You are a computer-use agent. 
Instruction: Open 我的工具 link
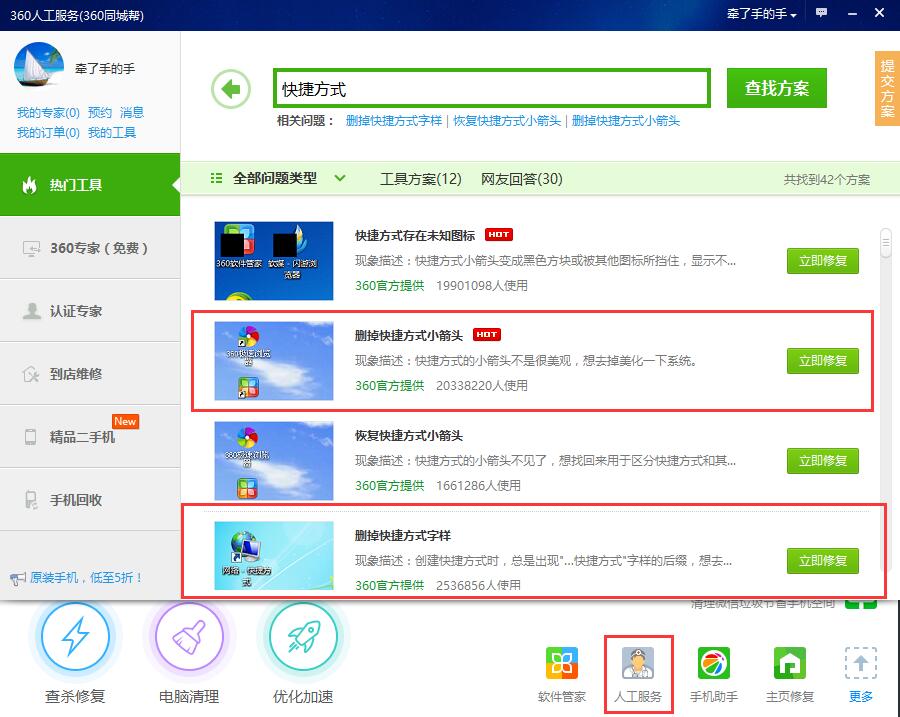coord(112,133)
